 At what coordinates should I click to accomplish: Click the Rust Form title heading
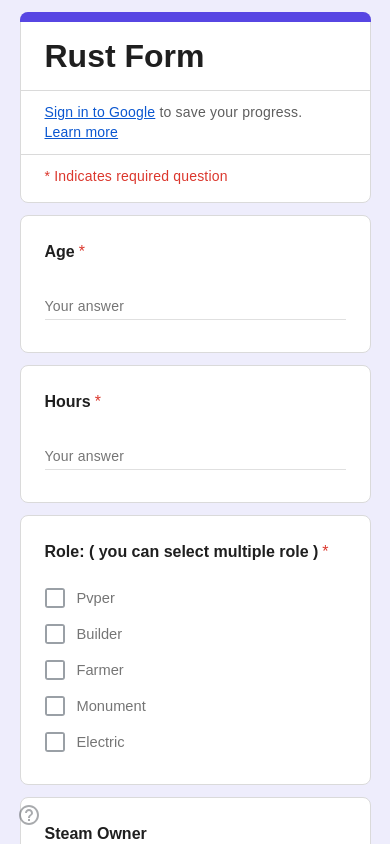[x=124, y=56]
